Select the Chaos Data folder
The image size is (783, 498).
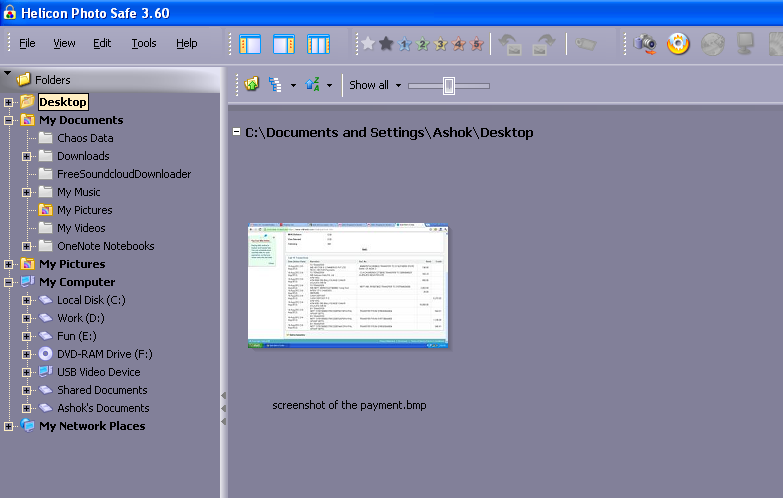point(85,138)
